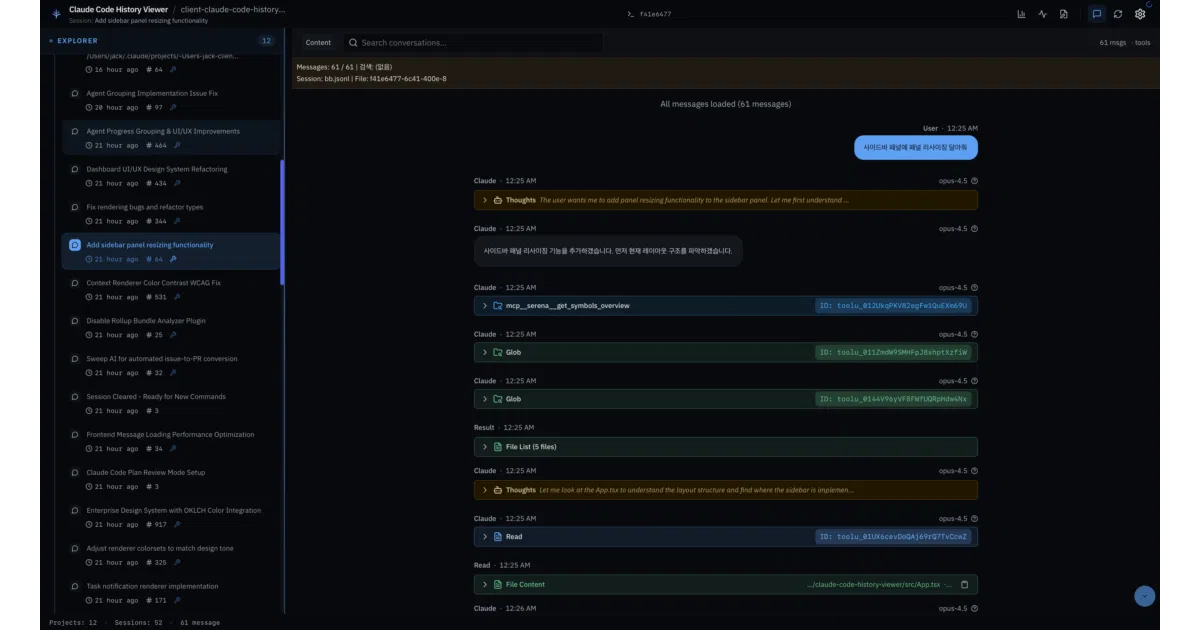The image size is (1200, 630).
Task: Click the app logo beside Claude Code History Viewer
Action: [x=56, y=14]
